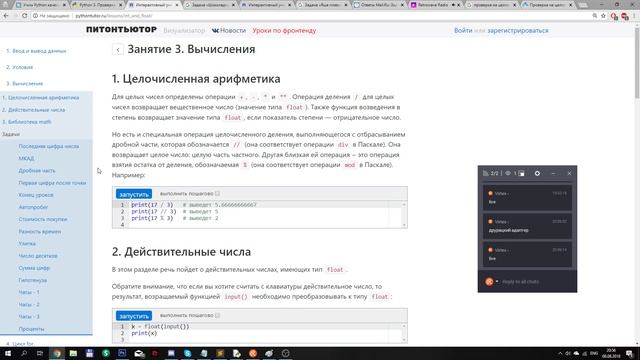Click the viewers eye icon in the chat widget
Image resolution: width=640 pixels, height=360 pixels.
point(508,173)
